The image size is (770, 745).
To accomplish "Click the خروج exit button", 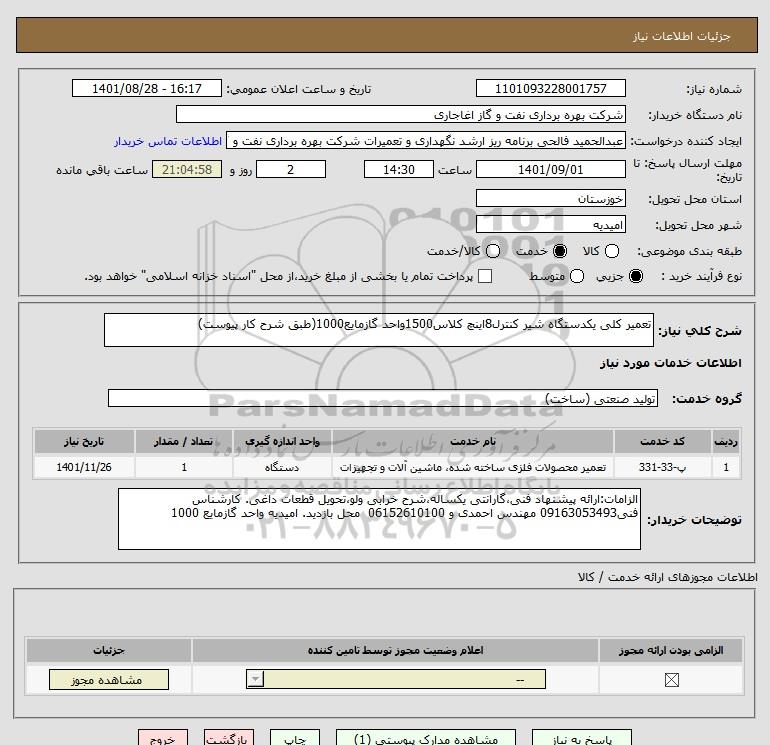I will (x=163, y=739).
